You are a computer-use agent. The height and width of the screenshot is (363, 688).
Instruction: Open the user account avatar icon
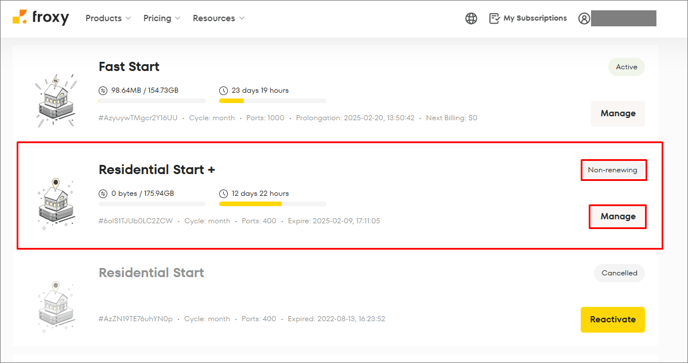coord(584,18)
